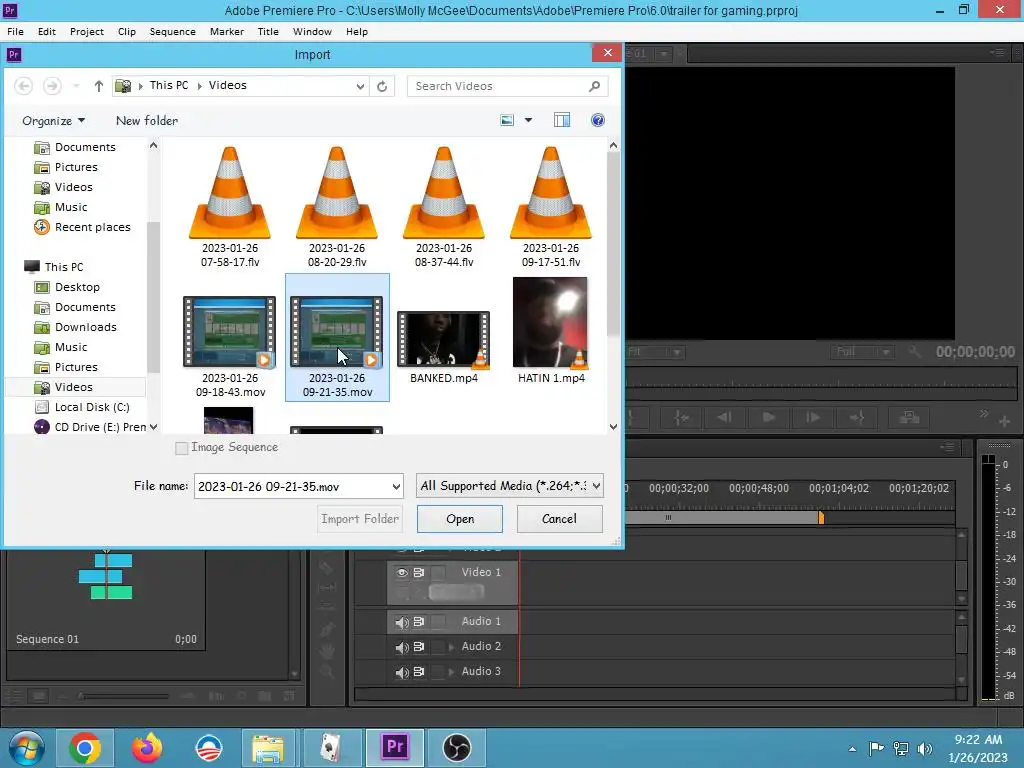This screenshot has height=768, width=1024.
Task: Open the Edit menu
Action: [46, 31]
